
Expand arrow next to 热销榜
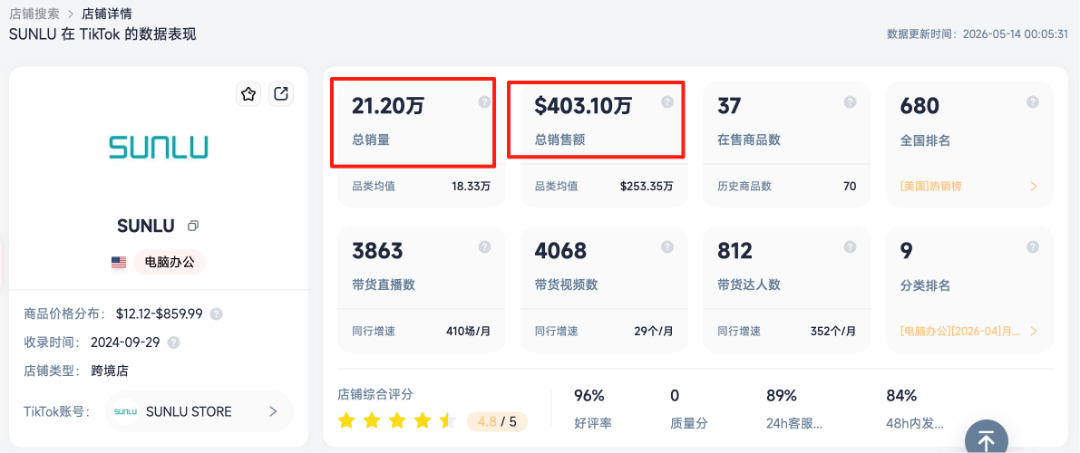[1033, 186]
